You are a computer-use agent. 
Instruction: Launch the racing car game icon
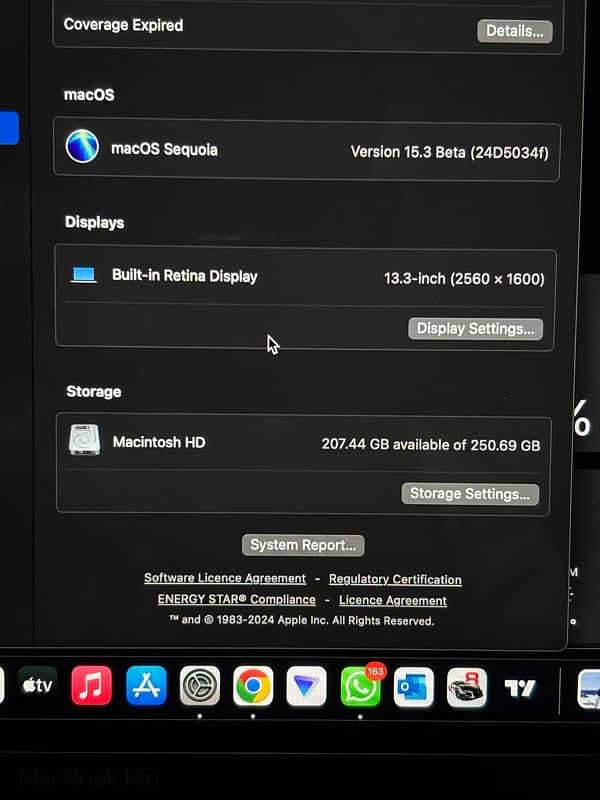[466, 688]
